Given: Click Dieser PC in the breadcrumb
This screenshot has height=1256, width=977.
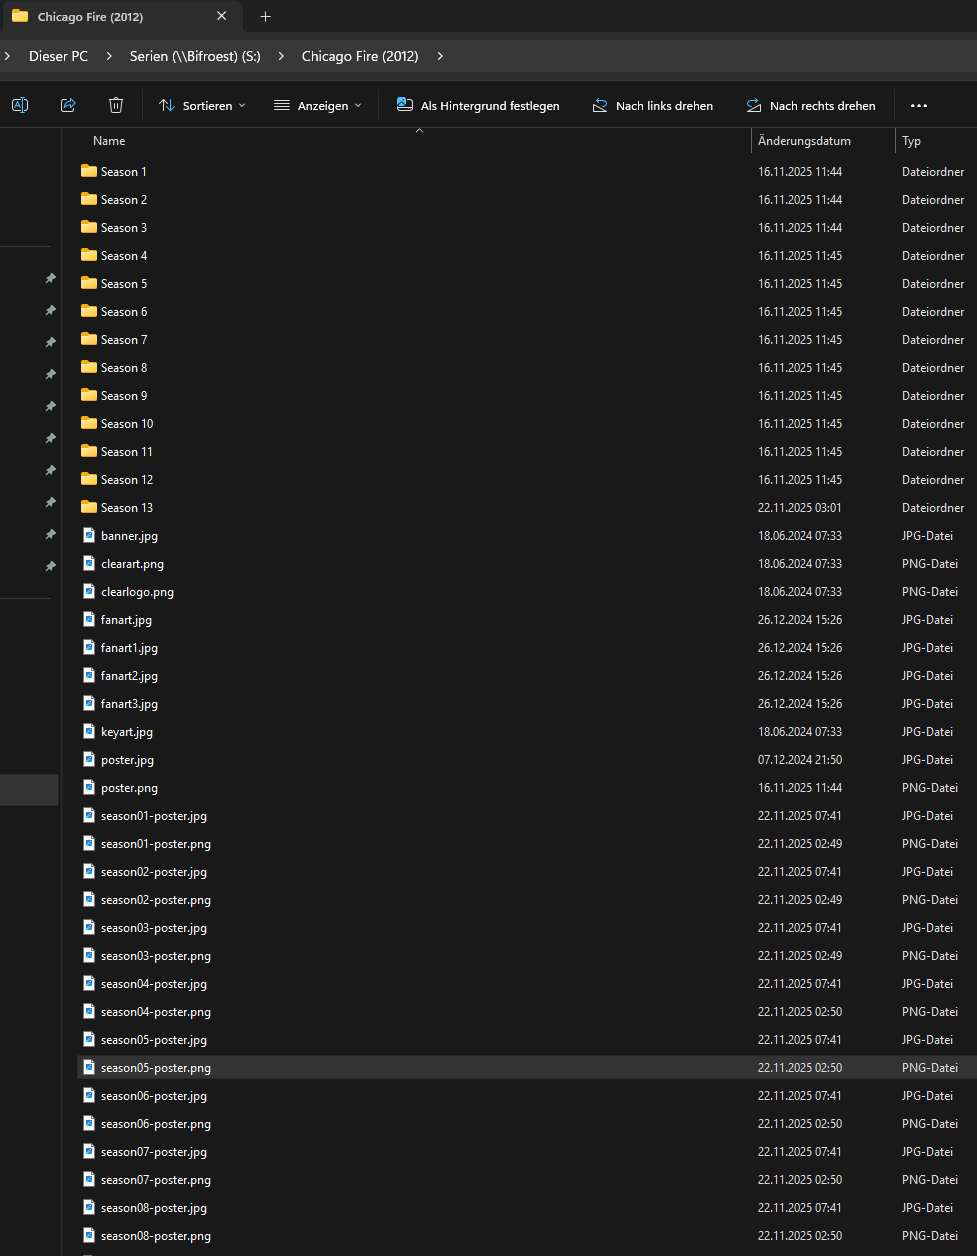Looking at the screenshot, I should tap(58, 56).
